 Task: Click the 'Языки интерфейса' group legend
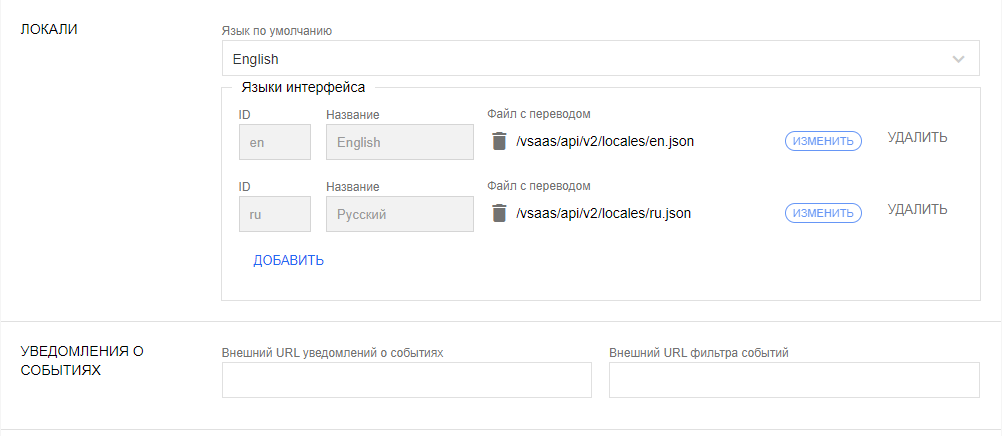tap(302, 88)
